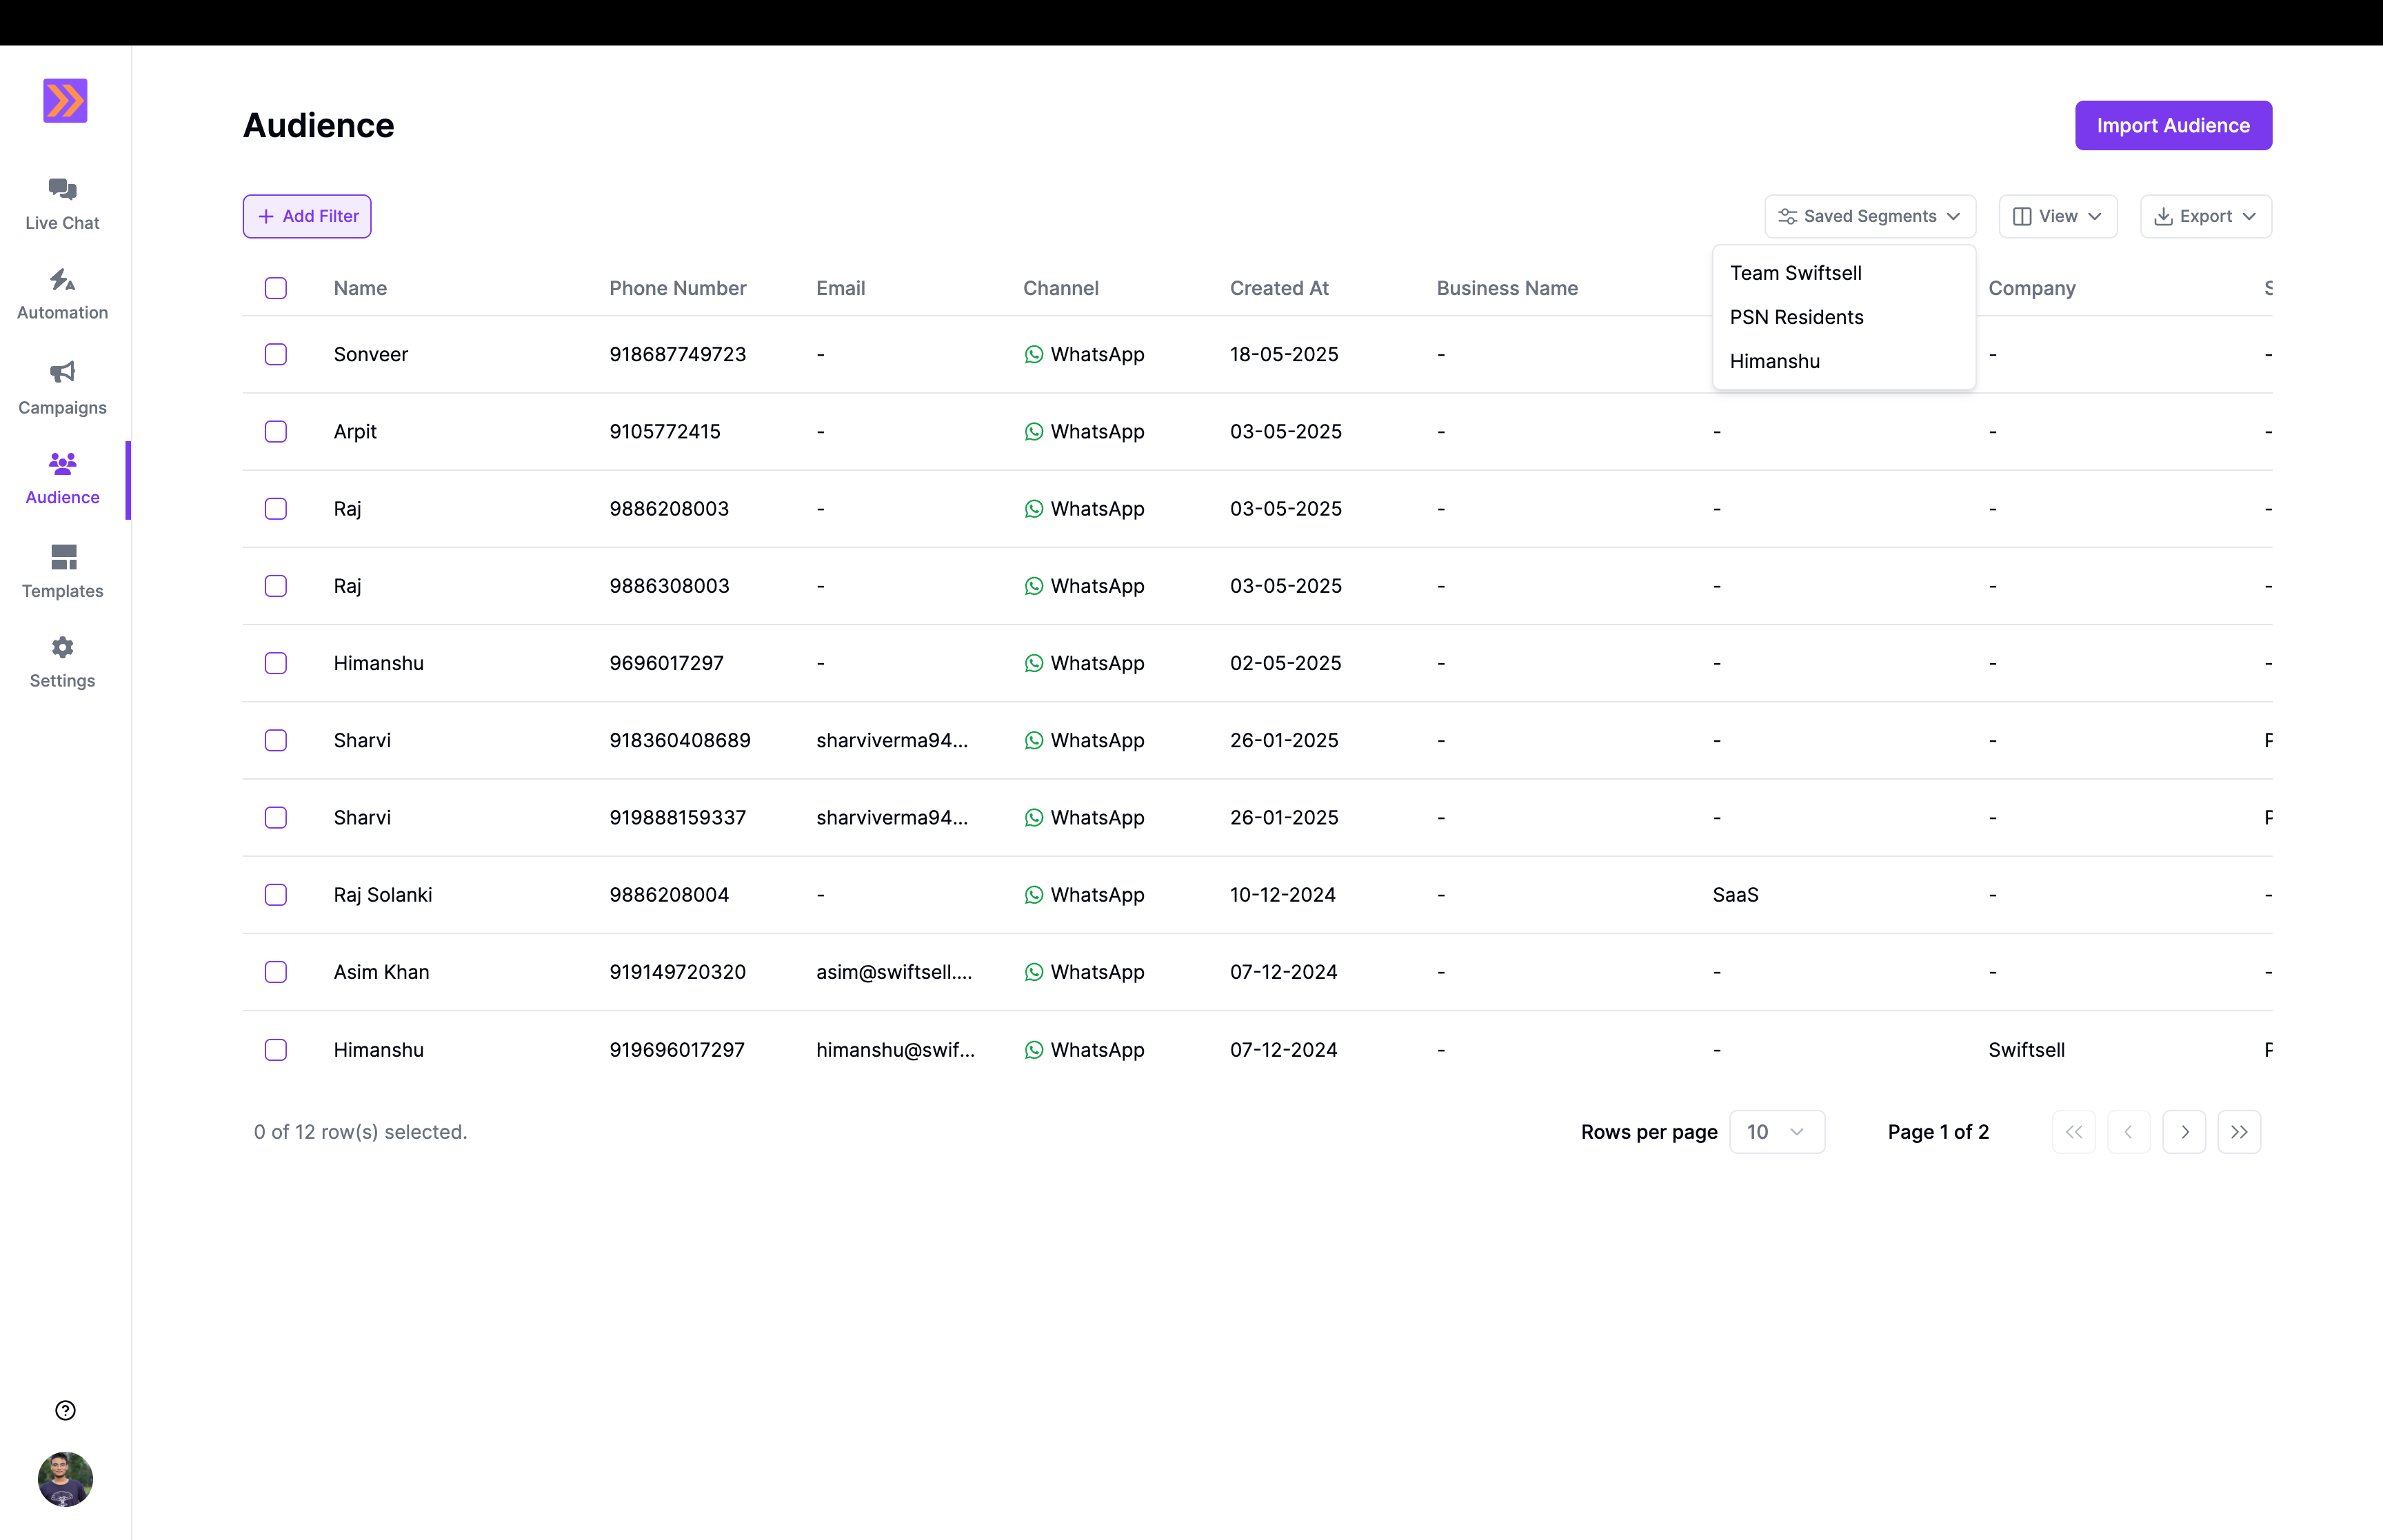Select all rows header checkbox
The image size is (2383, 1540).
(276, 288)
